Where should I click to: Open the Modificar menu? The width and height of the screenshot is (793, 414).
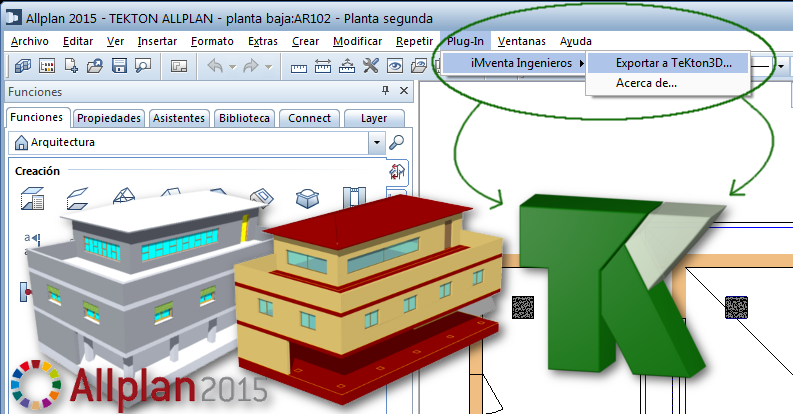click(x=358, y=41)
